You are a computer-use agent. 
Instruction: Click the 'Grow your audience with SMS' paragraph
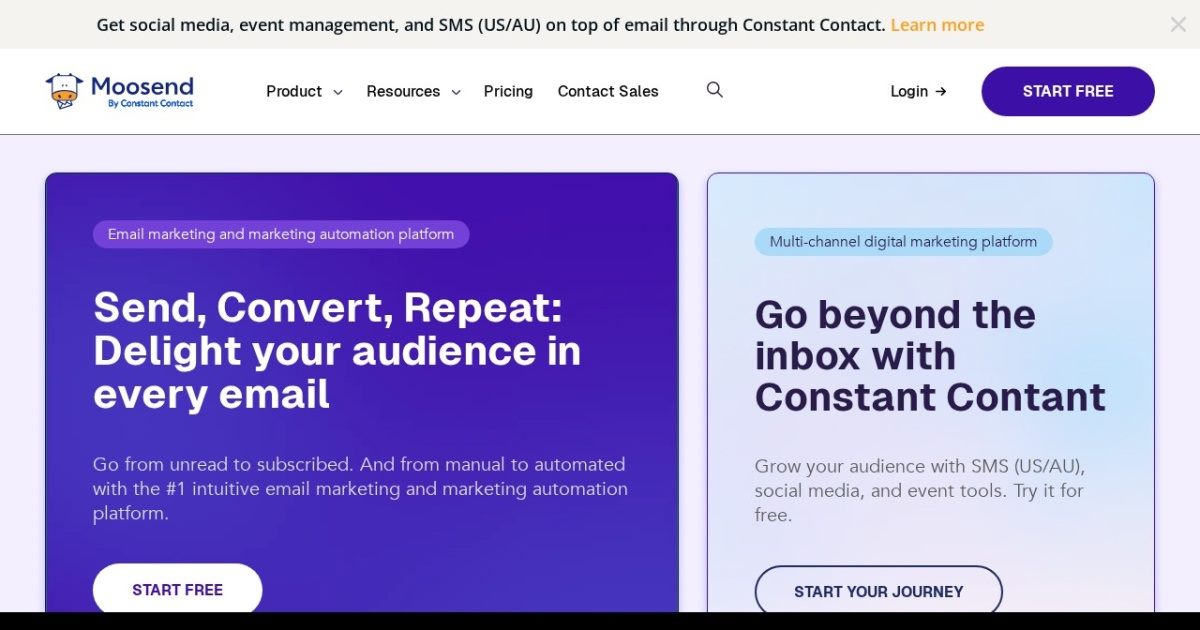point(920,491)
